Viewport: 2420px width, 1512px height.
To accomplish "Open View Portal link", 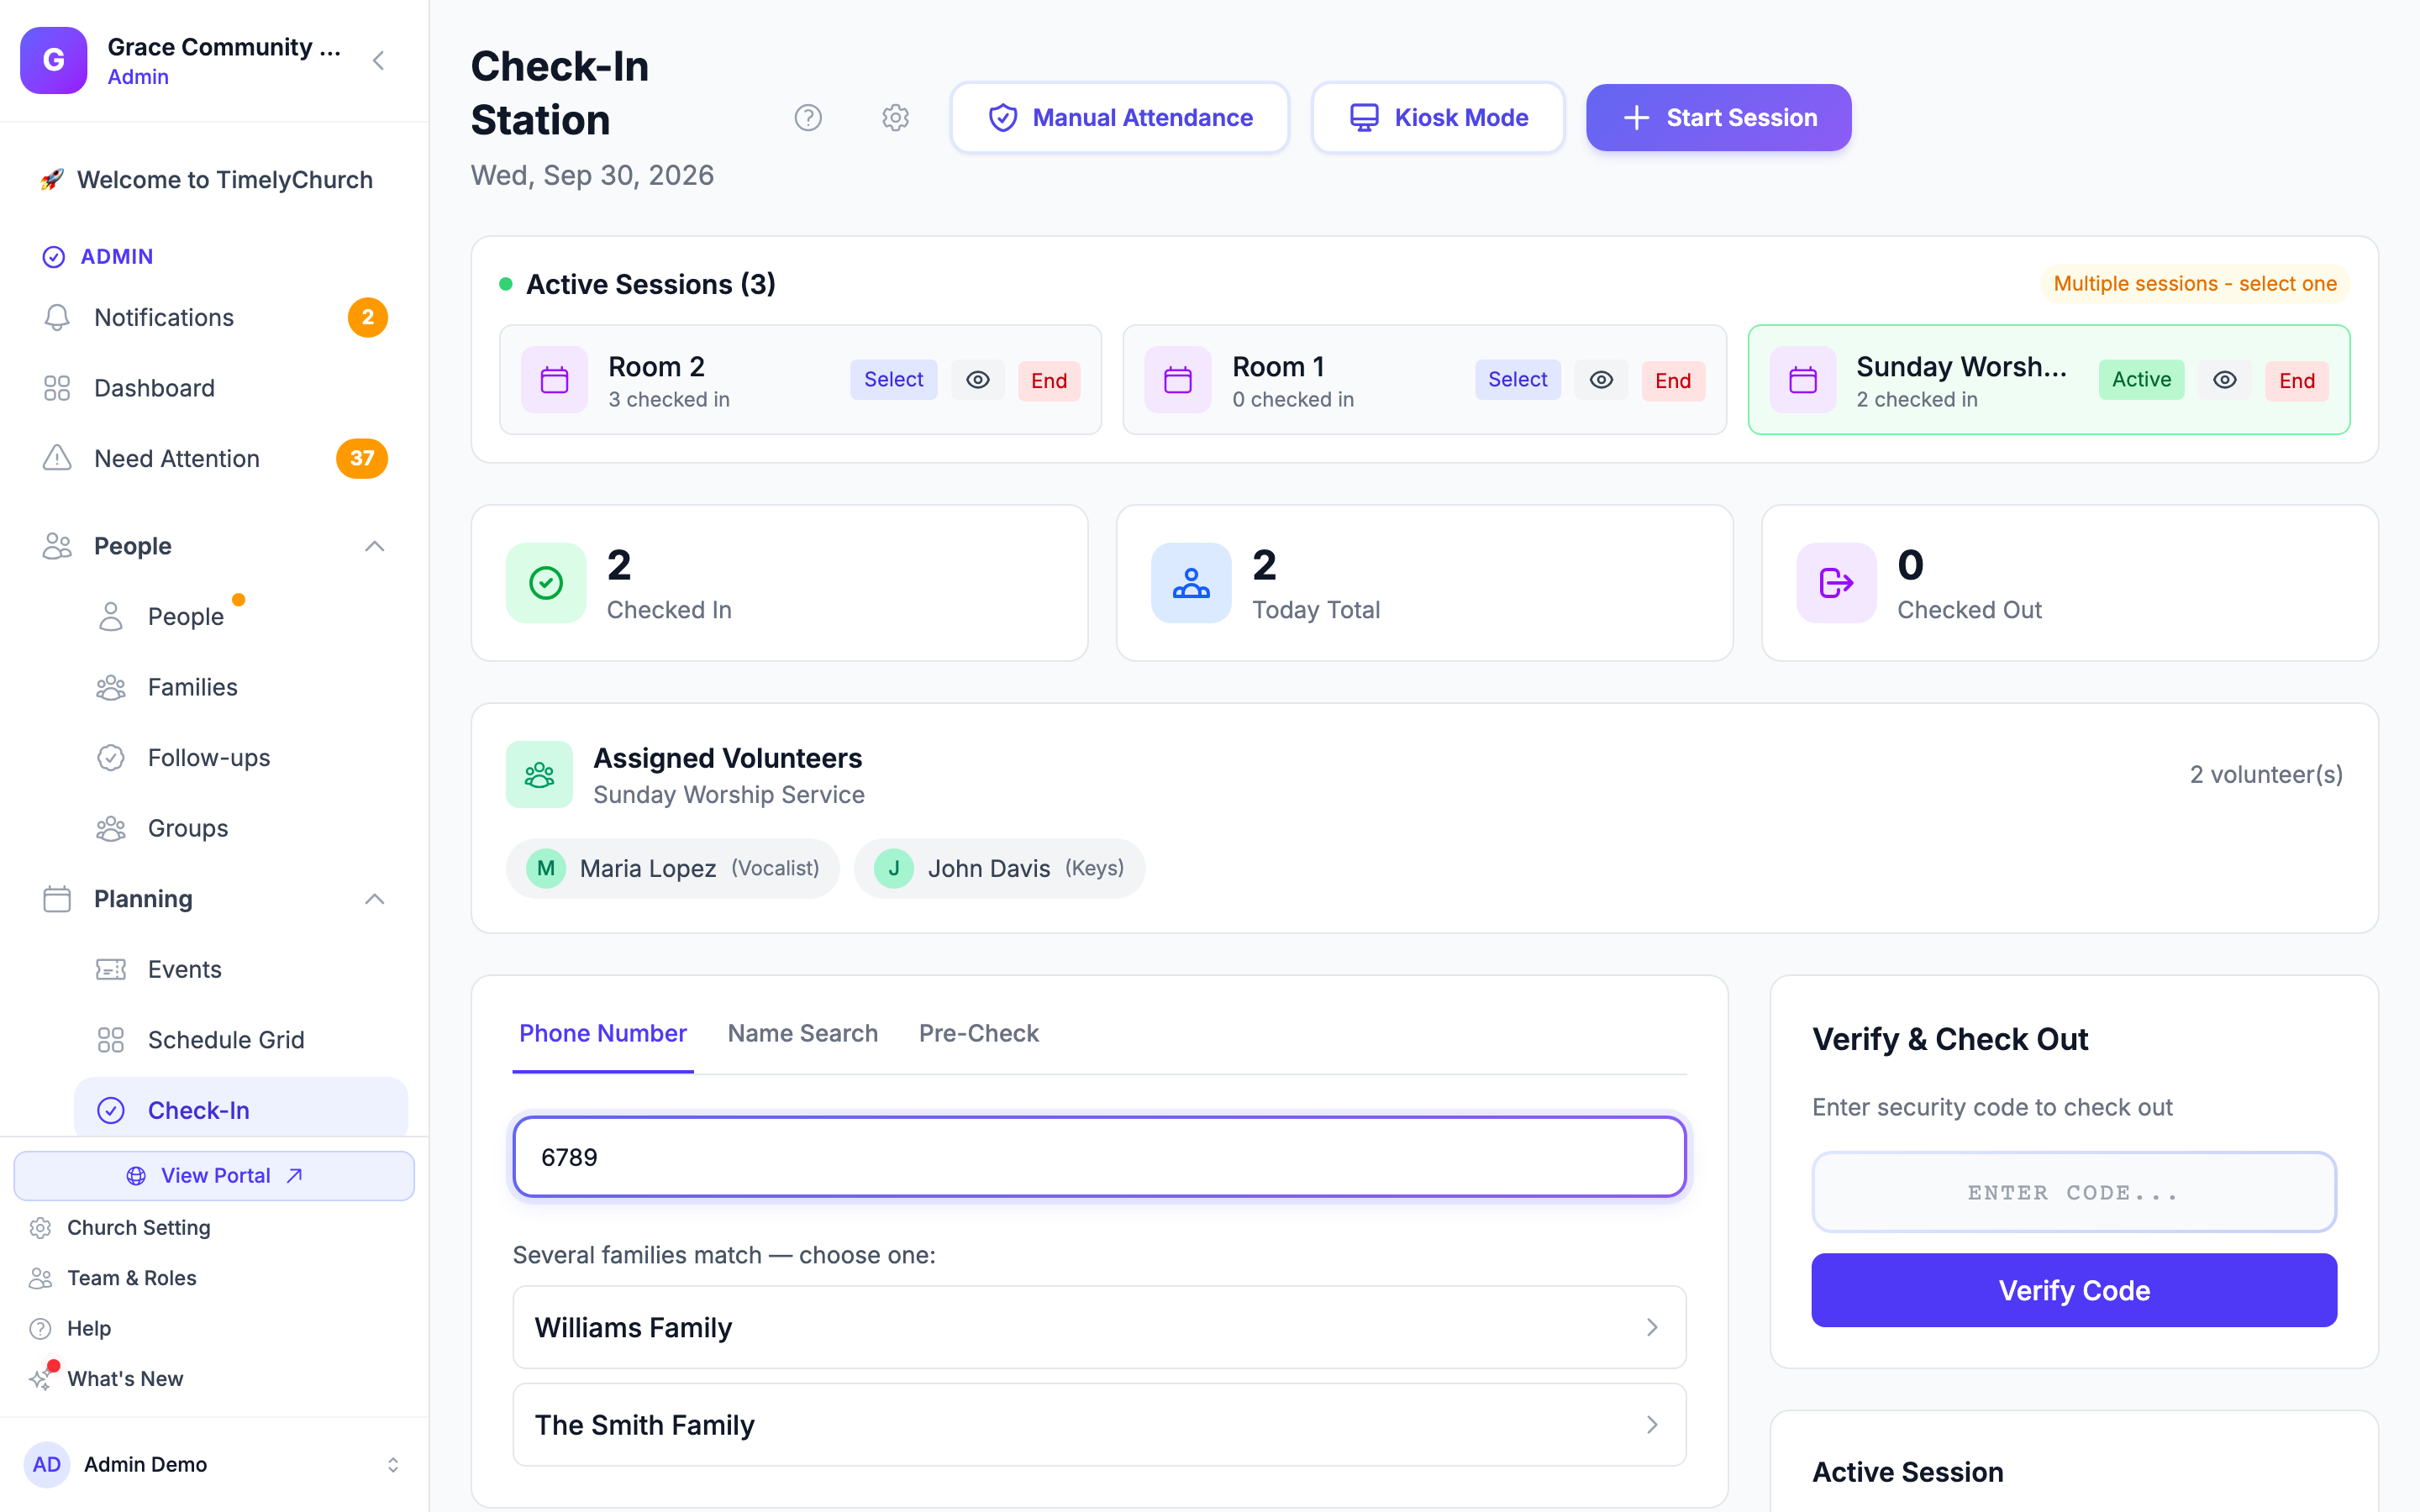I will (214, 1175).
